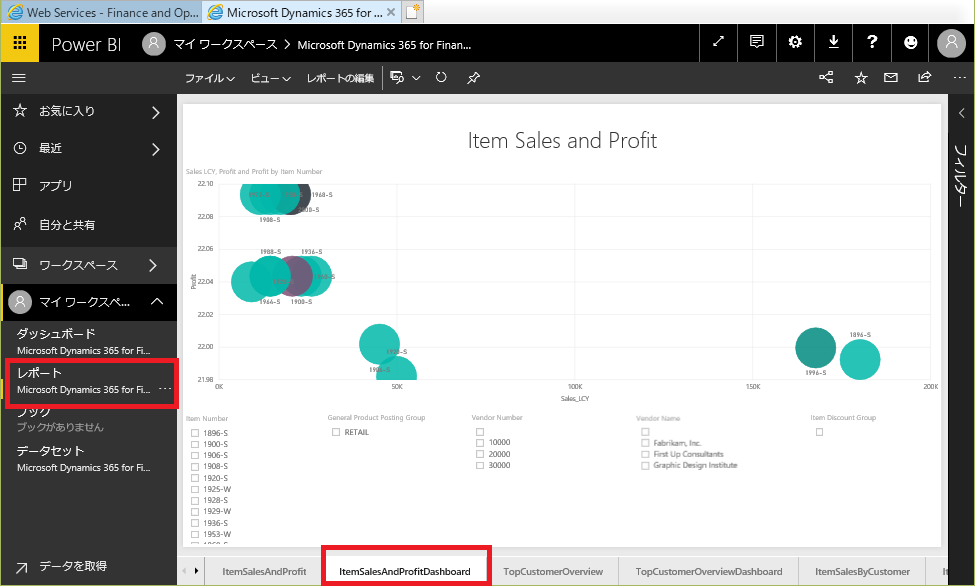Image resolution: width=975 pixels, height=586 pixels.
Task: Open the toolbar more options ellipsis
Action: (x=959, y=78)
